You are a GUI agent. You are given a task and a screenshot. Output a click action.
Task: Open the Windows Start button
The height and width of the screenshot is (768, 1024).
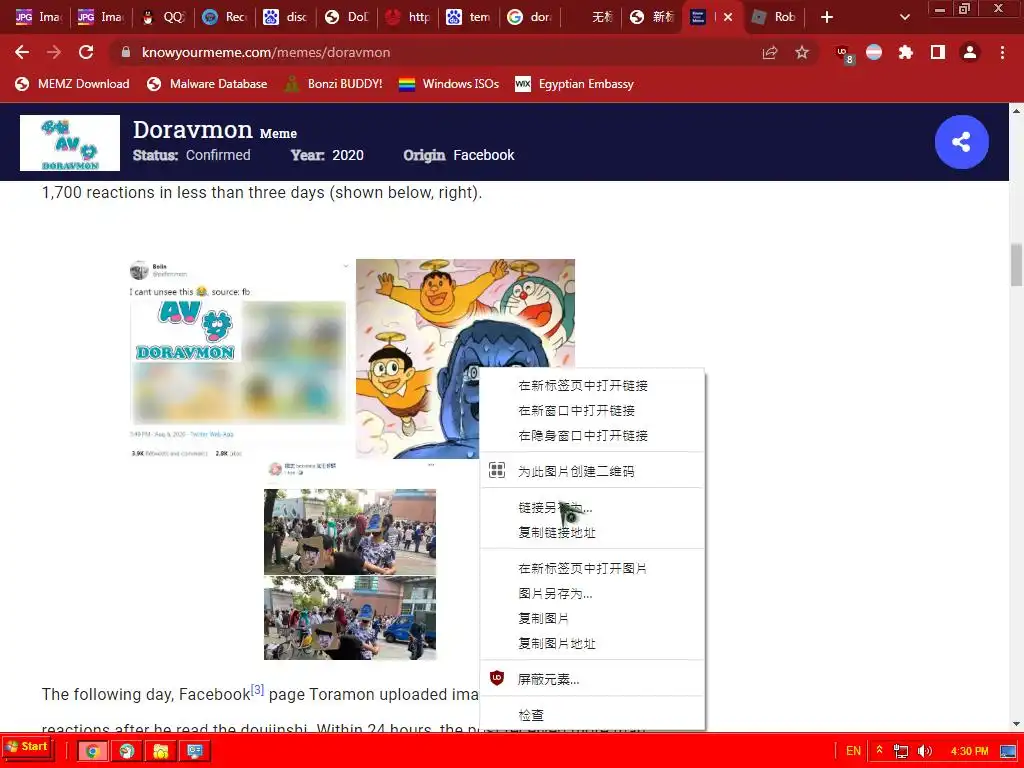(x=27, y=746)
